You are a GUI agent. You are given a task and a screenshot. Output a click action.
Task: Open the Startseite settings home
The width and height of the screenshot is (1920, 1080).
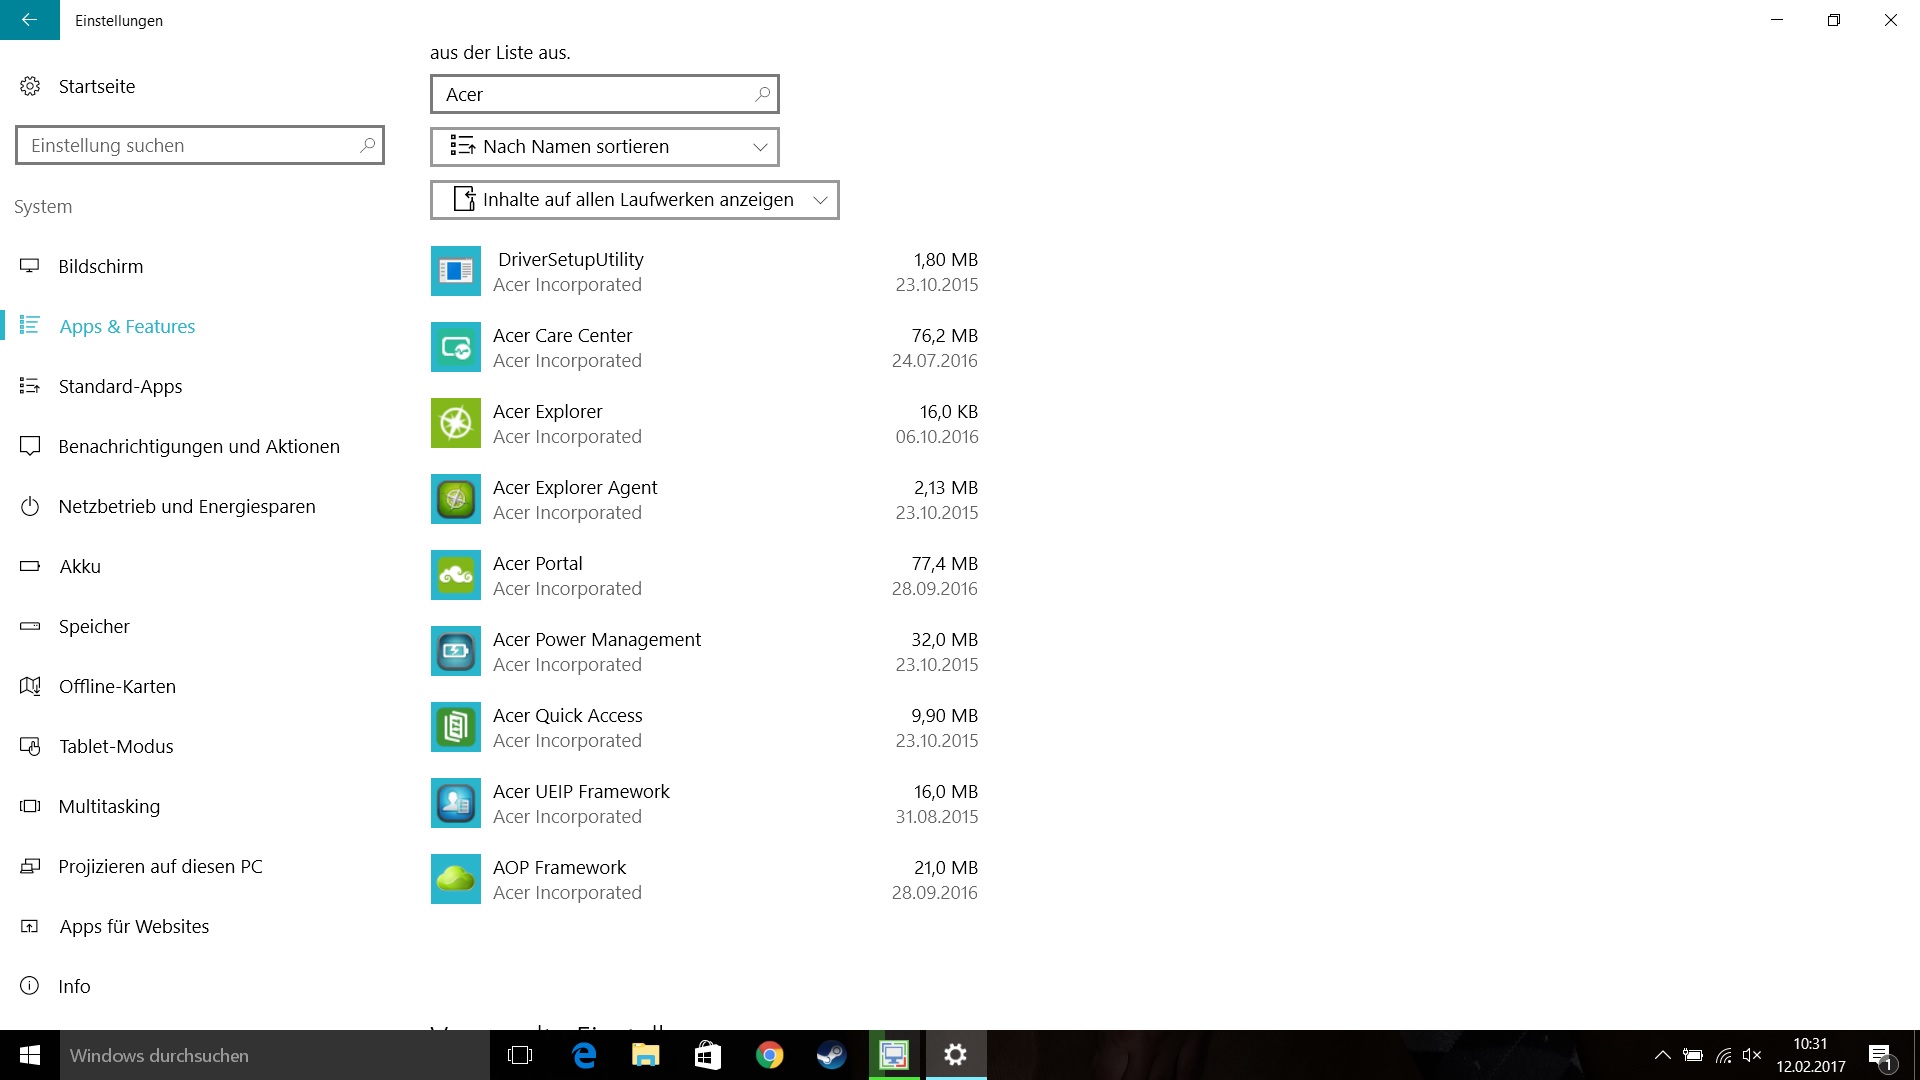tap(96, 87)
